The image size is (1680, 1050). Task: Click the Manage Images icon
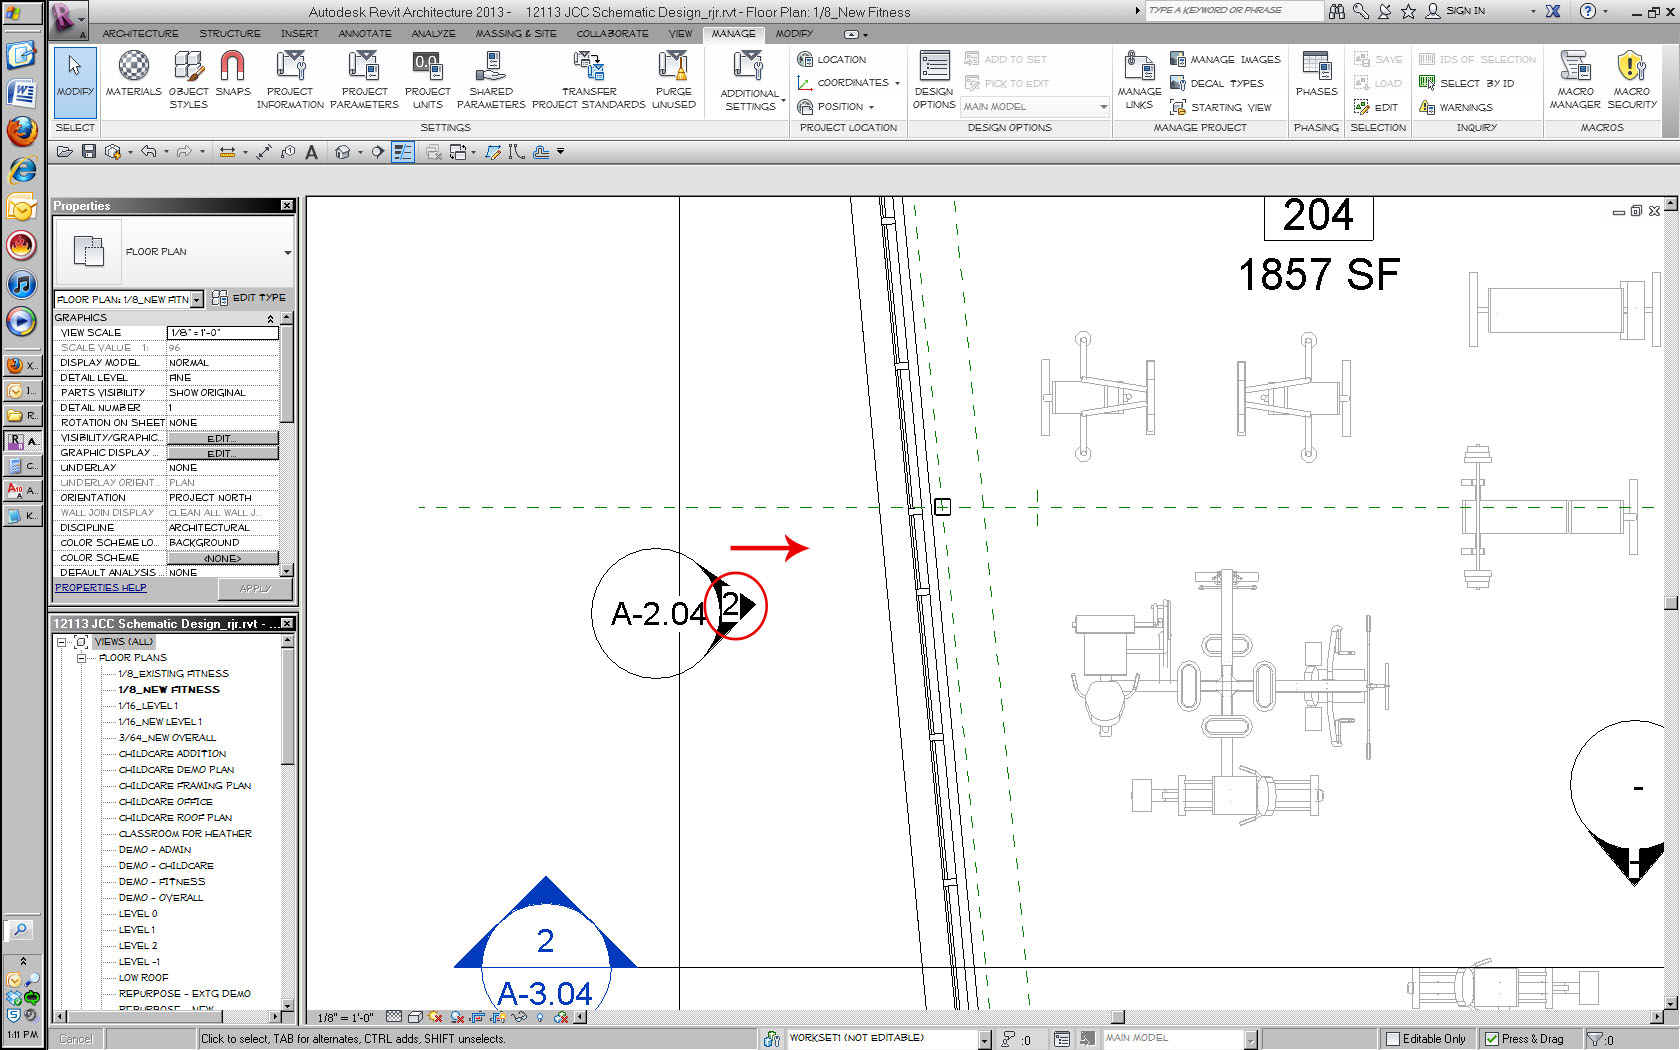pos(1178,59)
